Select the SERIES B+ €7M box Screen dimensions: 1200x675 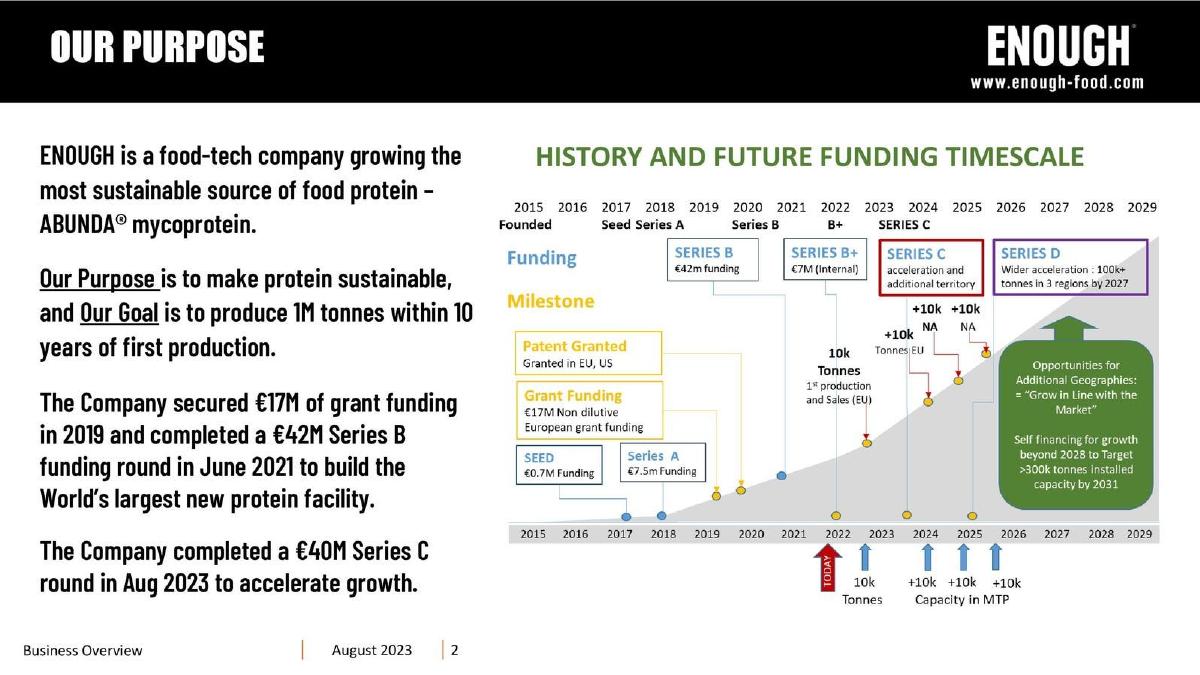coord(827,260)
